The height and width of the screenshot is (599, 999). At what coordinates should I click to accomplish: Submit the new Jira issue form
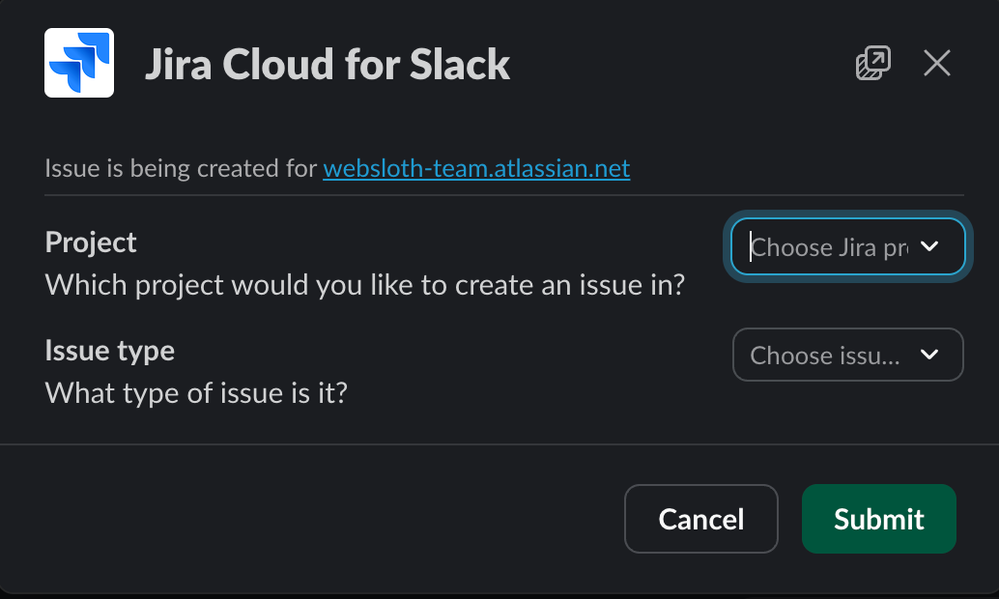click(x=878, y=519)
